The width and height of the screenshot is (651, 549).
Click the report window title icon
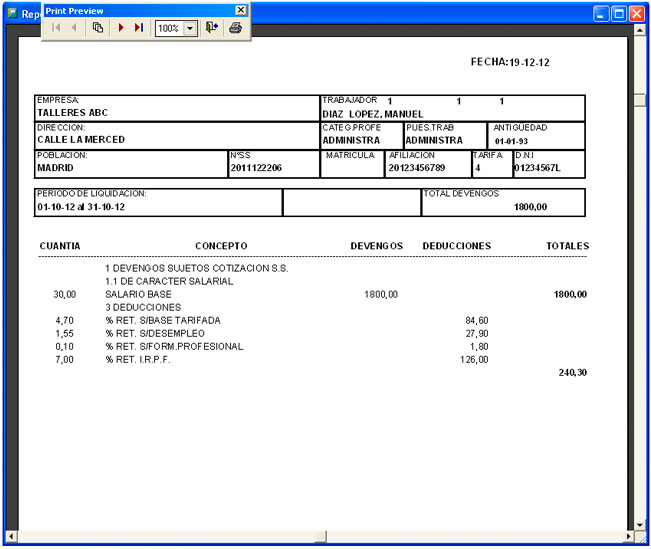[x=13, y=13]
